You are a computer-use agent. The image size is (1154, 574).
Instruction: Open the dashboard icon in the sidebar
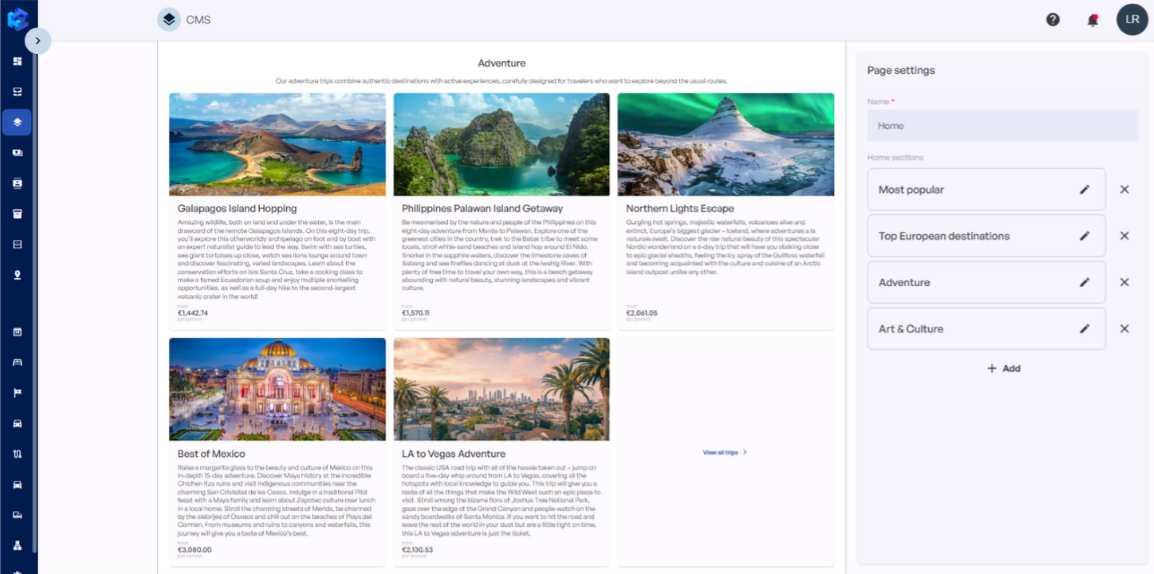[x=17, y=60]
